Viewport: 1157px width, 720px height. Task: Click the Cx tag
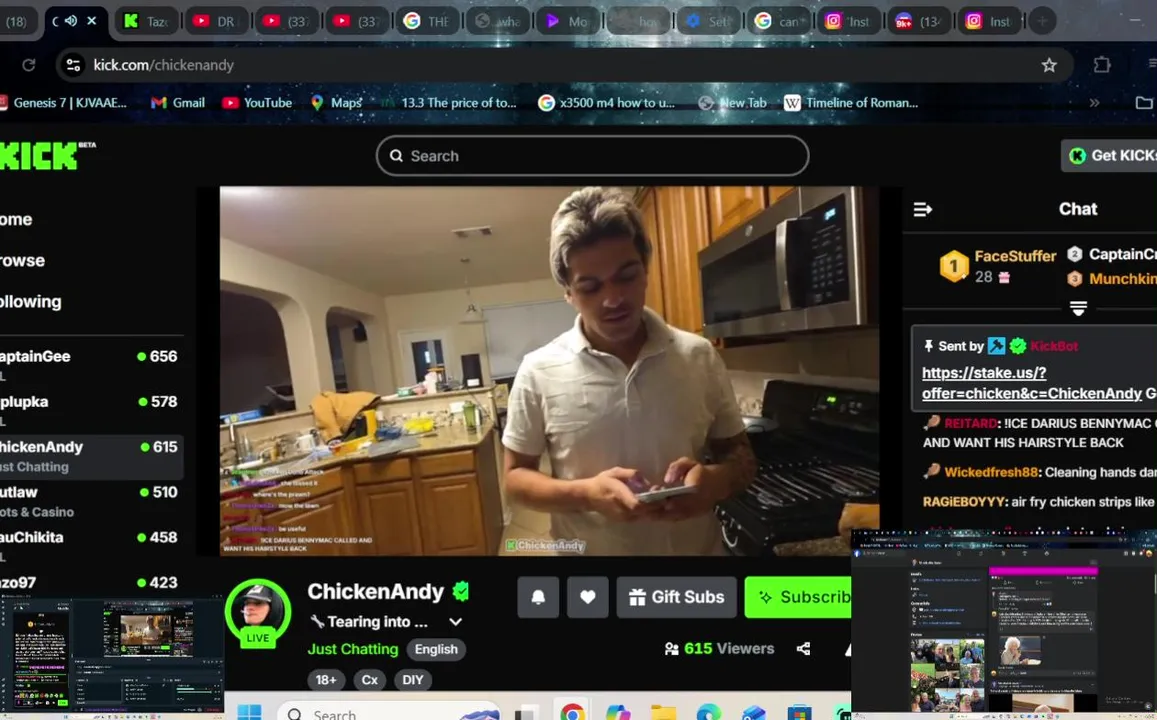click(370, 679)
